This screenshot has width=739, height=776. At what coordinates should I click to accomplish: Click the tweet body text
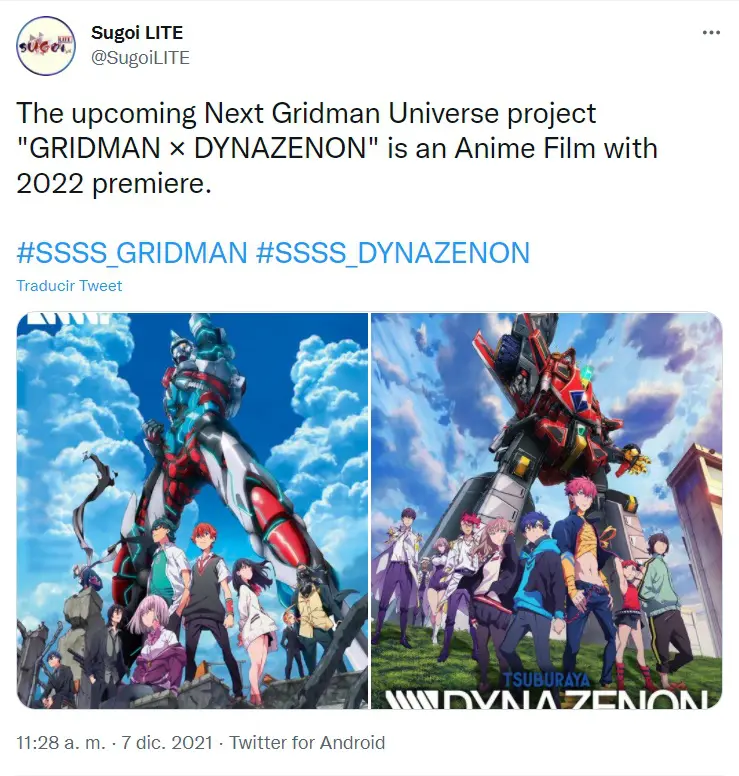coord(337,148)
